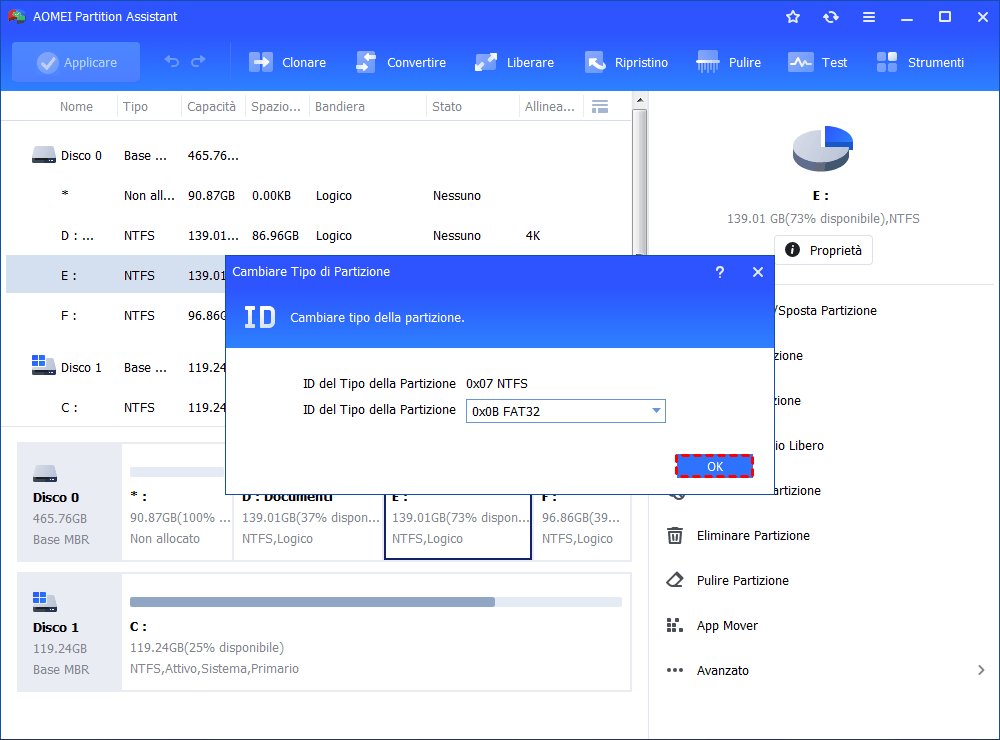Click the eraser icon for Pulire Partizione
This screenshot has width=1000, height=740.
pyautogui.click(x=675, y=580)
